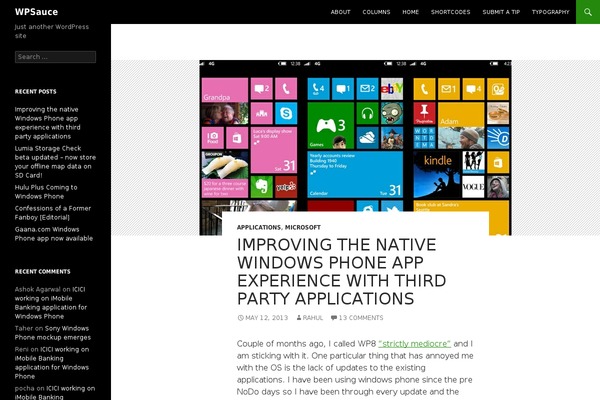Open the Typography menu item
This screenshot has height=400, width=600.
(550, 12)
